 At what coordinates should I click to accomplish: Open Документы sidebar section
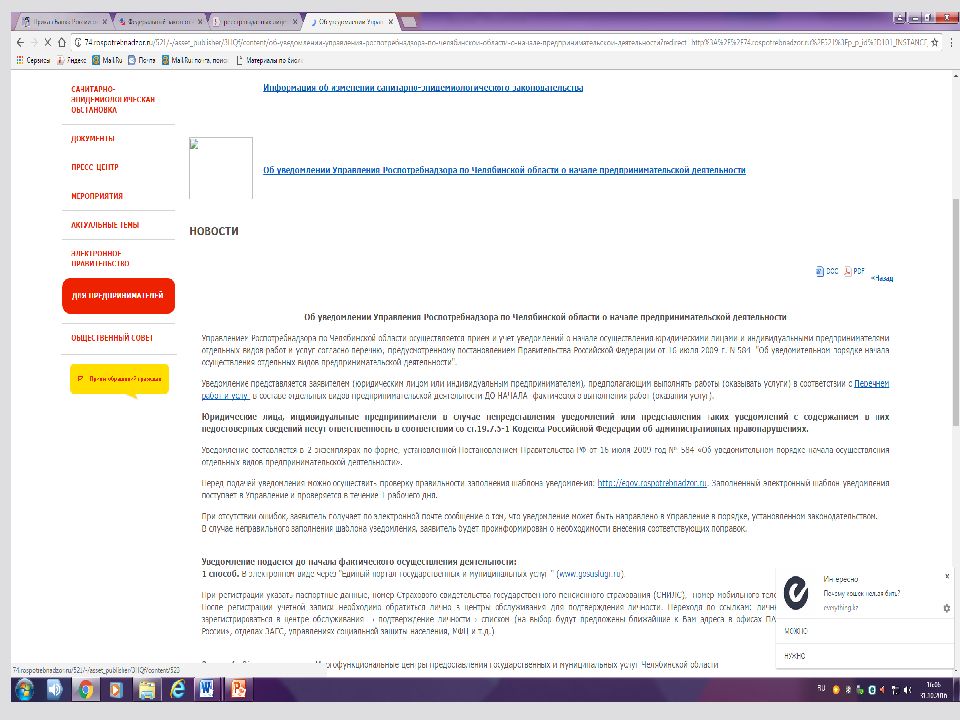92,138
